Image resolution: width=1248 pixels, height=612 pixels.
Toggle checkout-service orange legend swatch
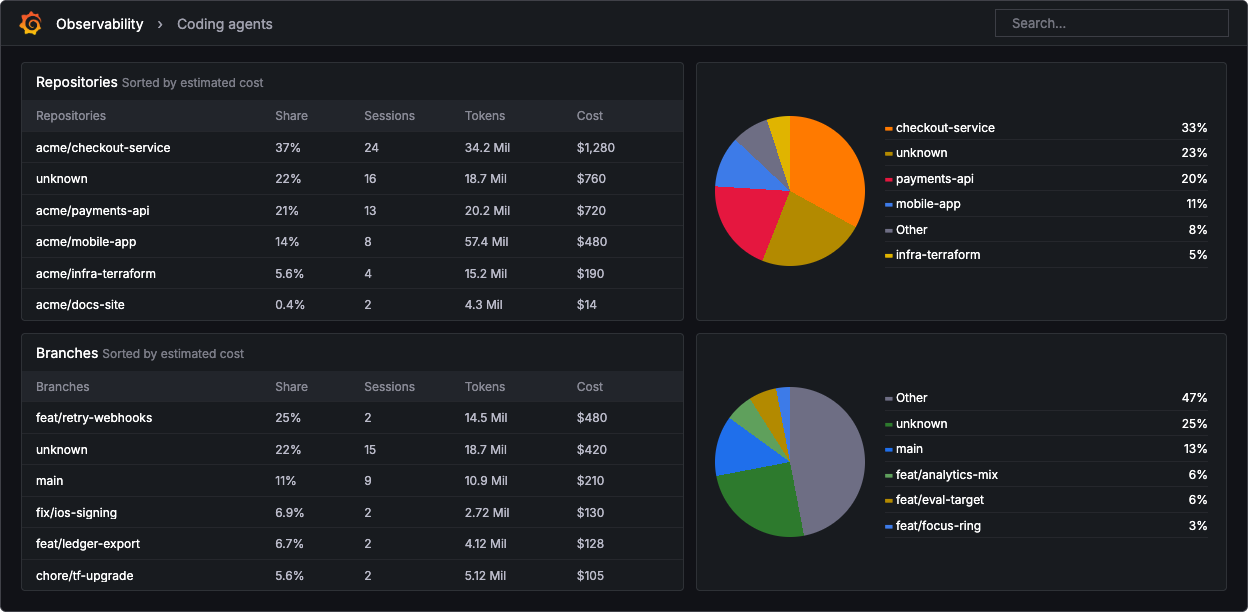point(889,128)
